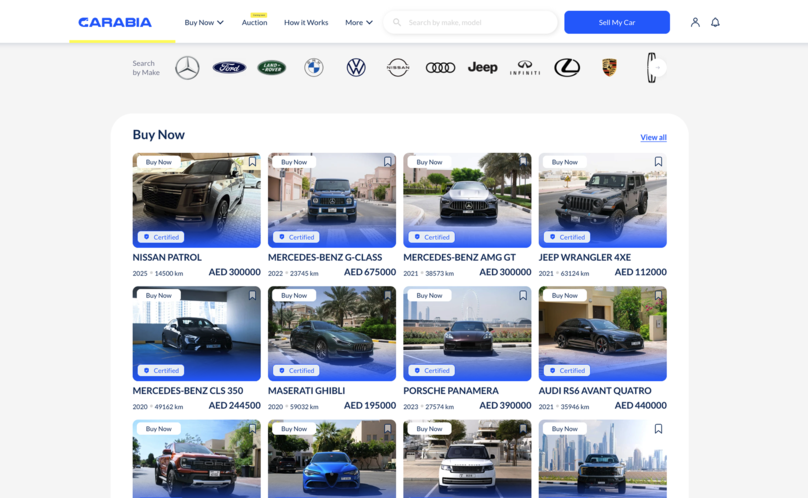Save the Jeep Wrangler 4XE listing bookmark
Image resolution: width=808 pixels, height=498 pixels.
point(658,162)
